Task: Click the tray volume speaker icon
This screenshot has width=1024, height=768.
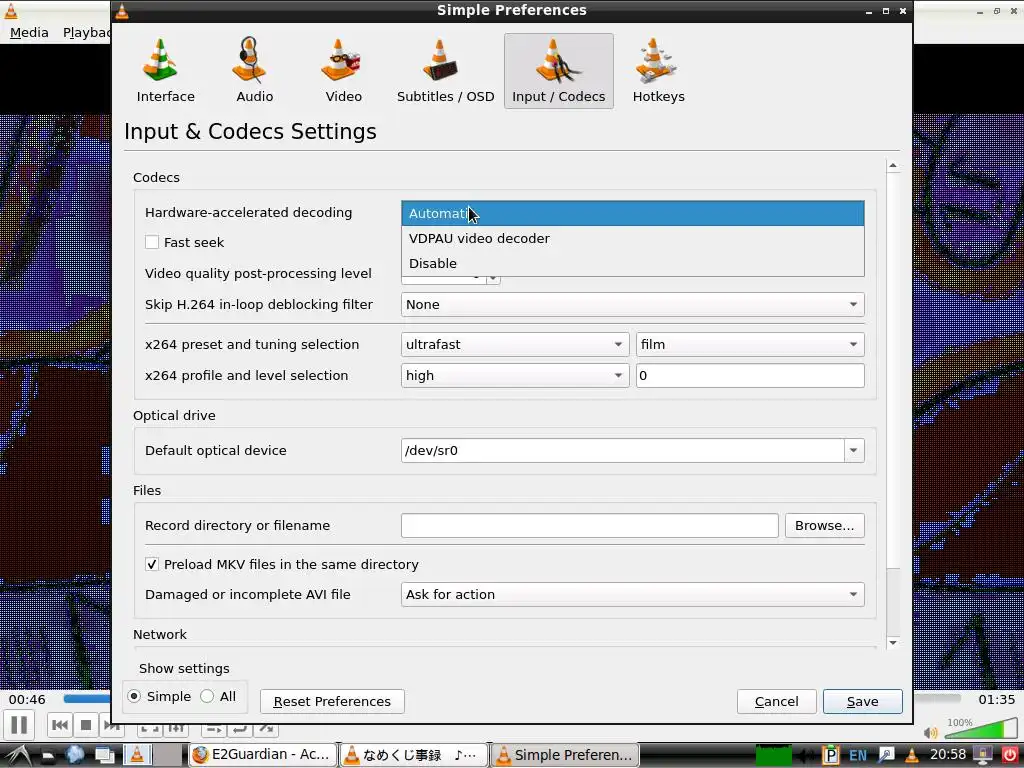Action: click(x=807, y=756)
